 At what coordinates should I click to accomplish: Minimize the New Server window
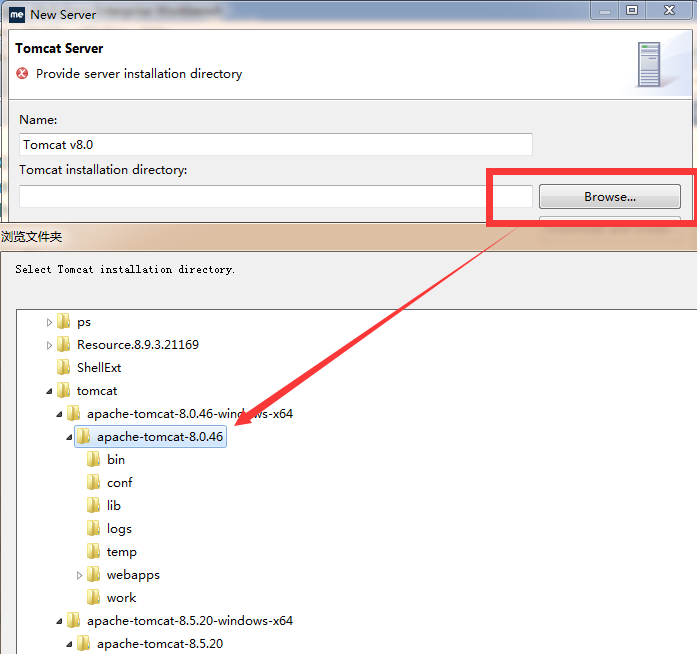pos(605,10)
